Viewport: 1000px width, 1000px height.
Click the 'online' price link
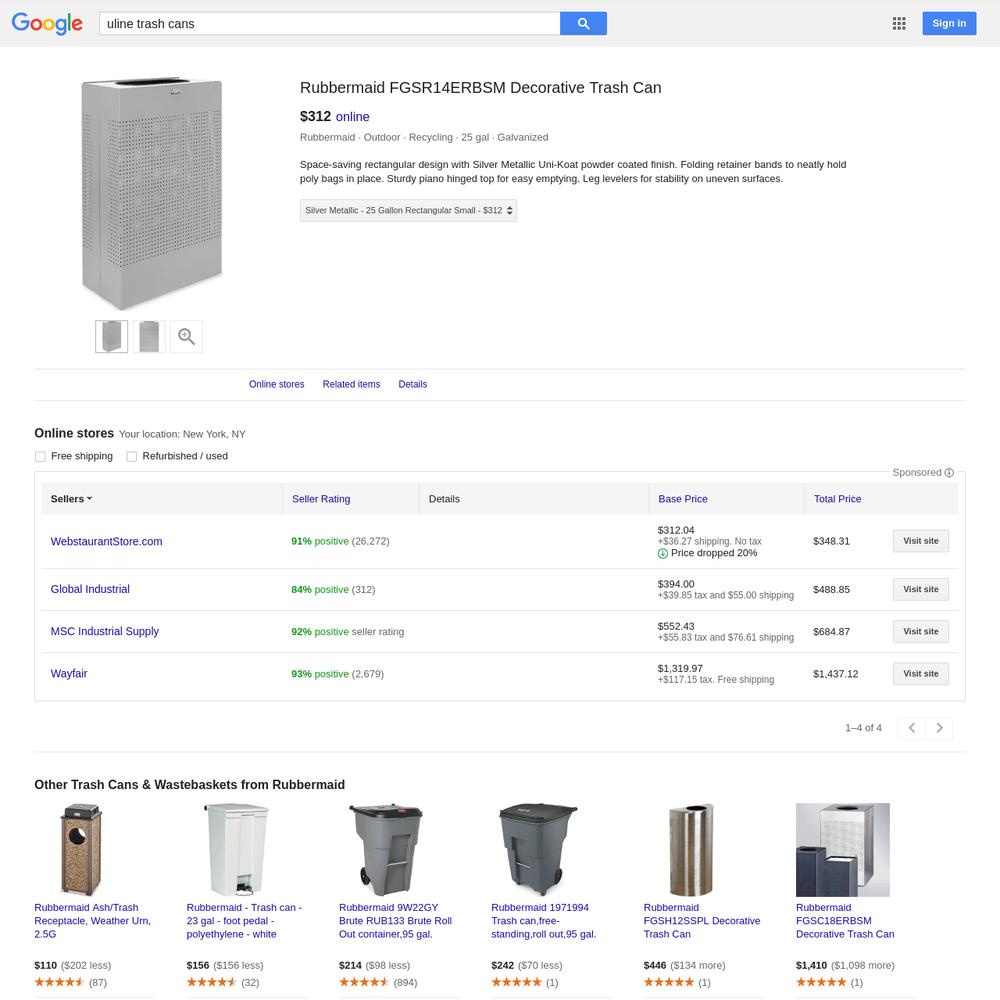point(353,117)
